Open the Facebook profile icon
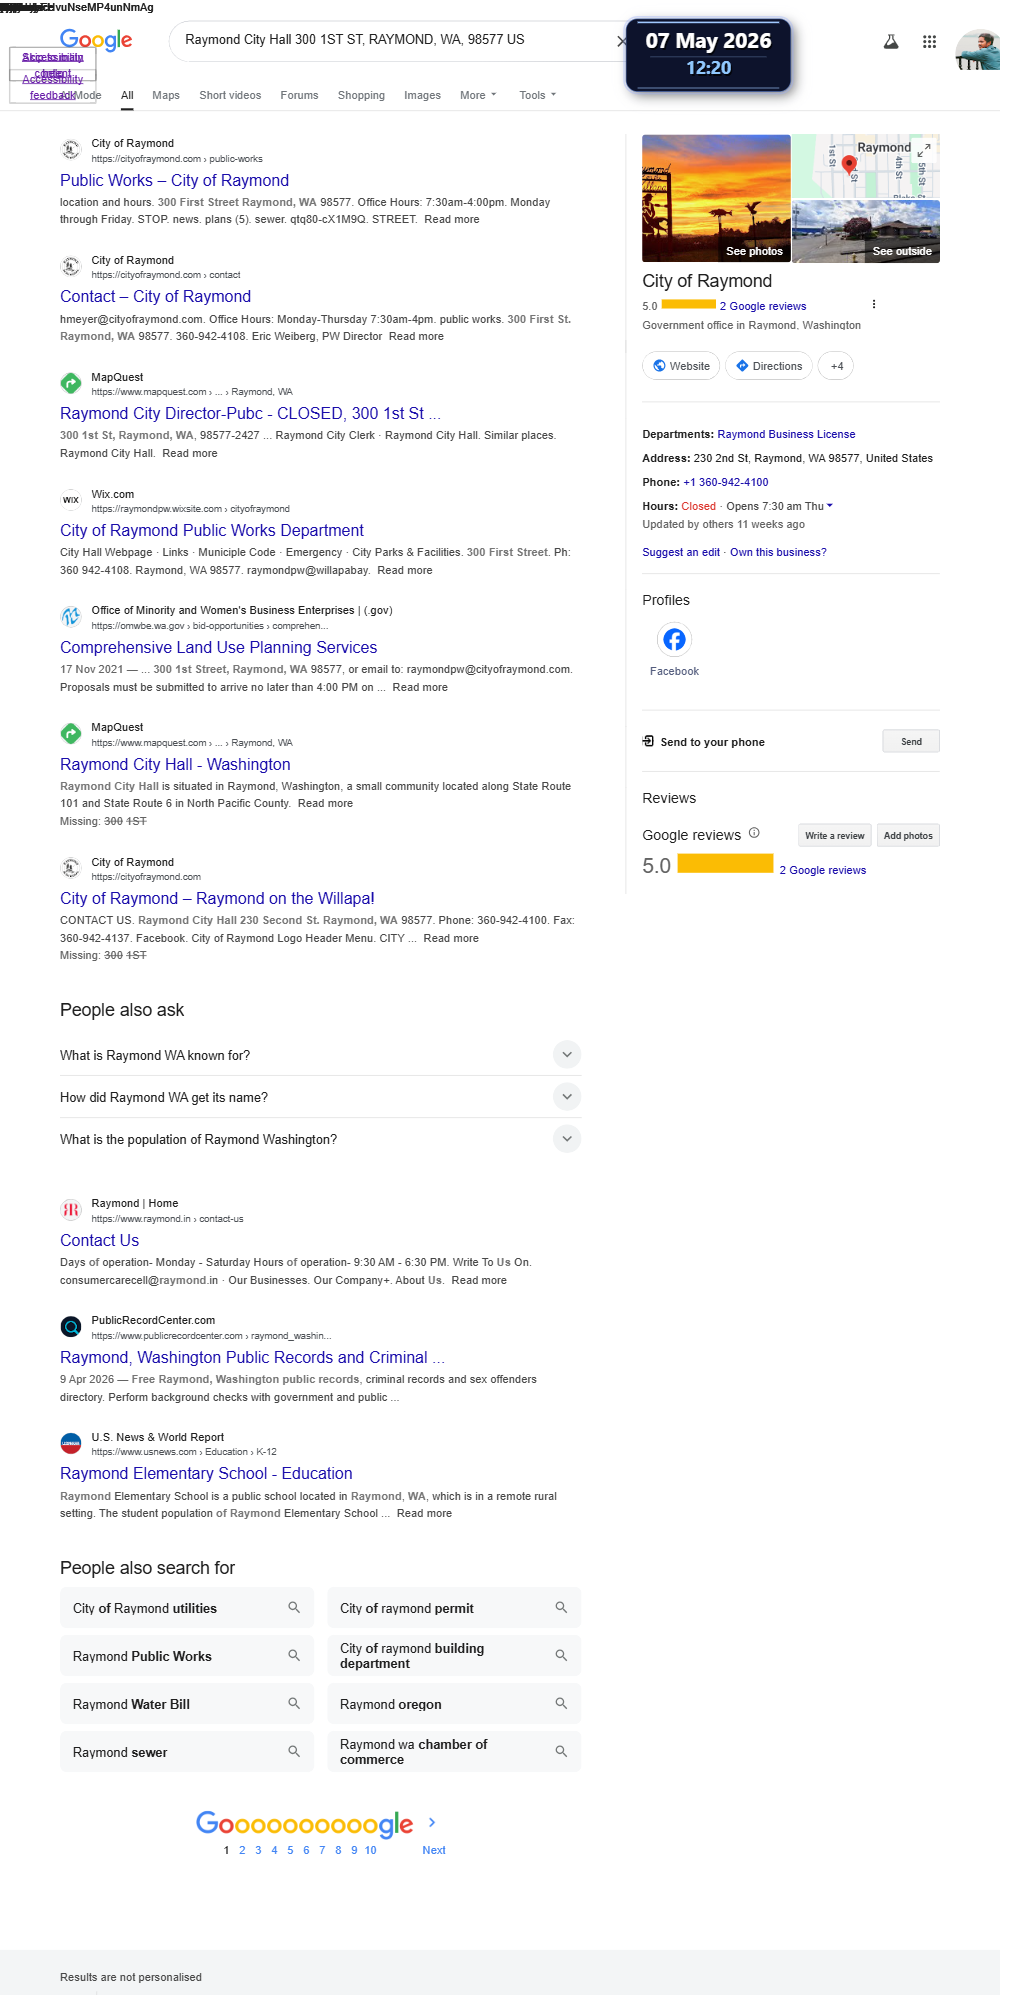Image resolution: width=1012 pixels, height=1995 pixels. (x=674, y=639)
